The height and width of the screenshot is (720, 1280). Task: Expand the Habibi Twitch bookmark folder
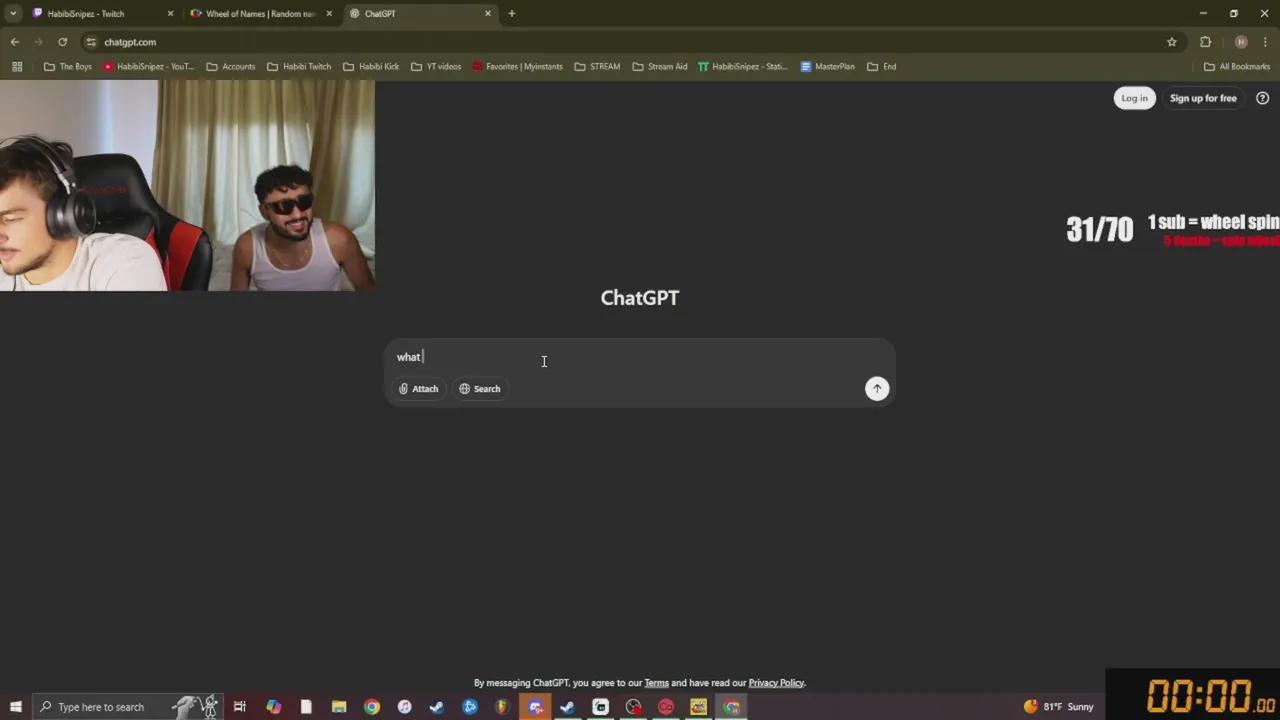tap(299, 67)
